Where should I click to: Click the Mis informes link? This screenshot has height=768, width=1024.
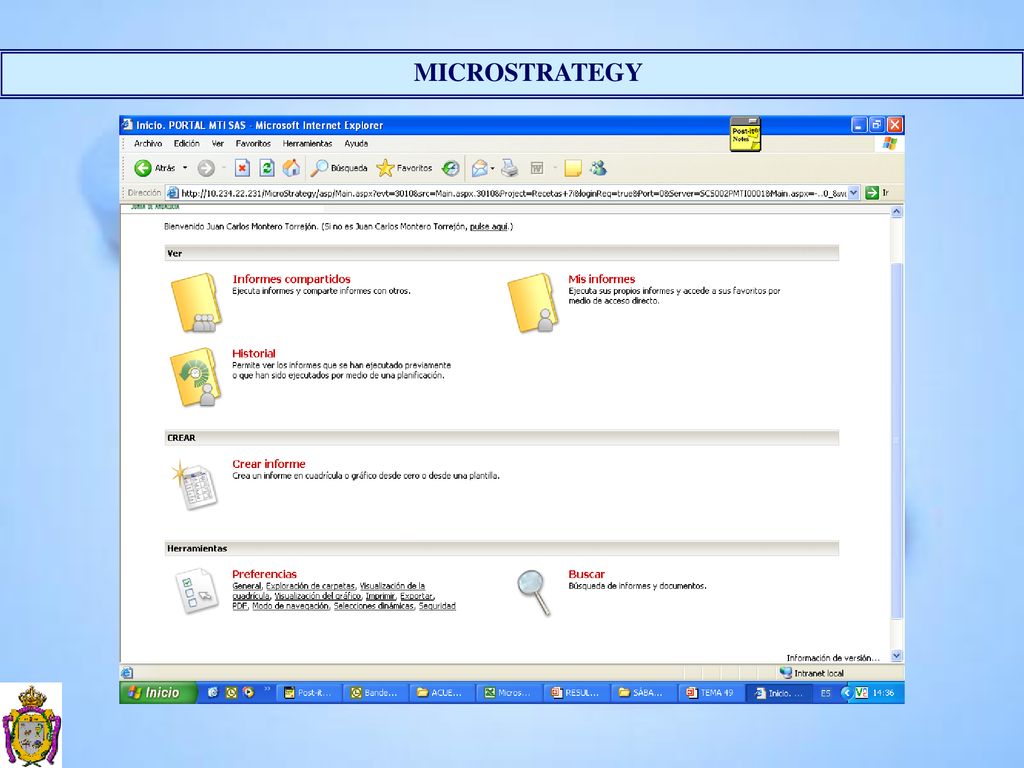[x=601, y=279]
